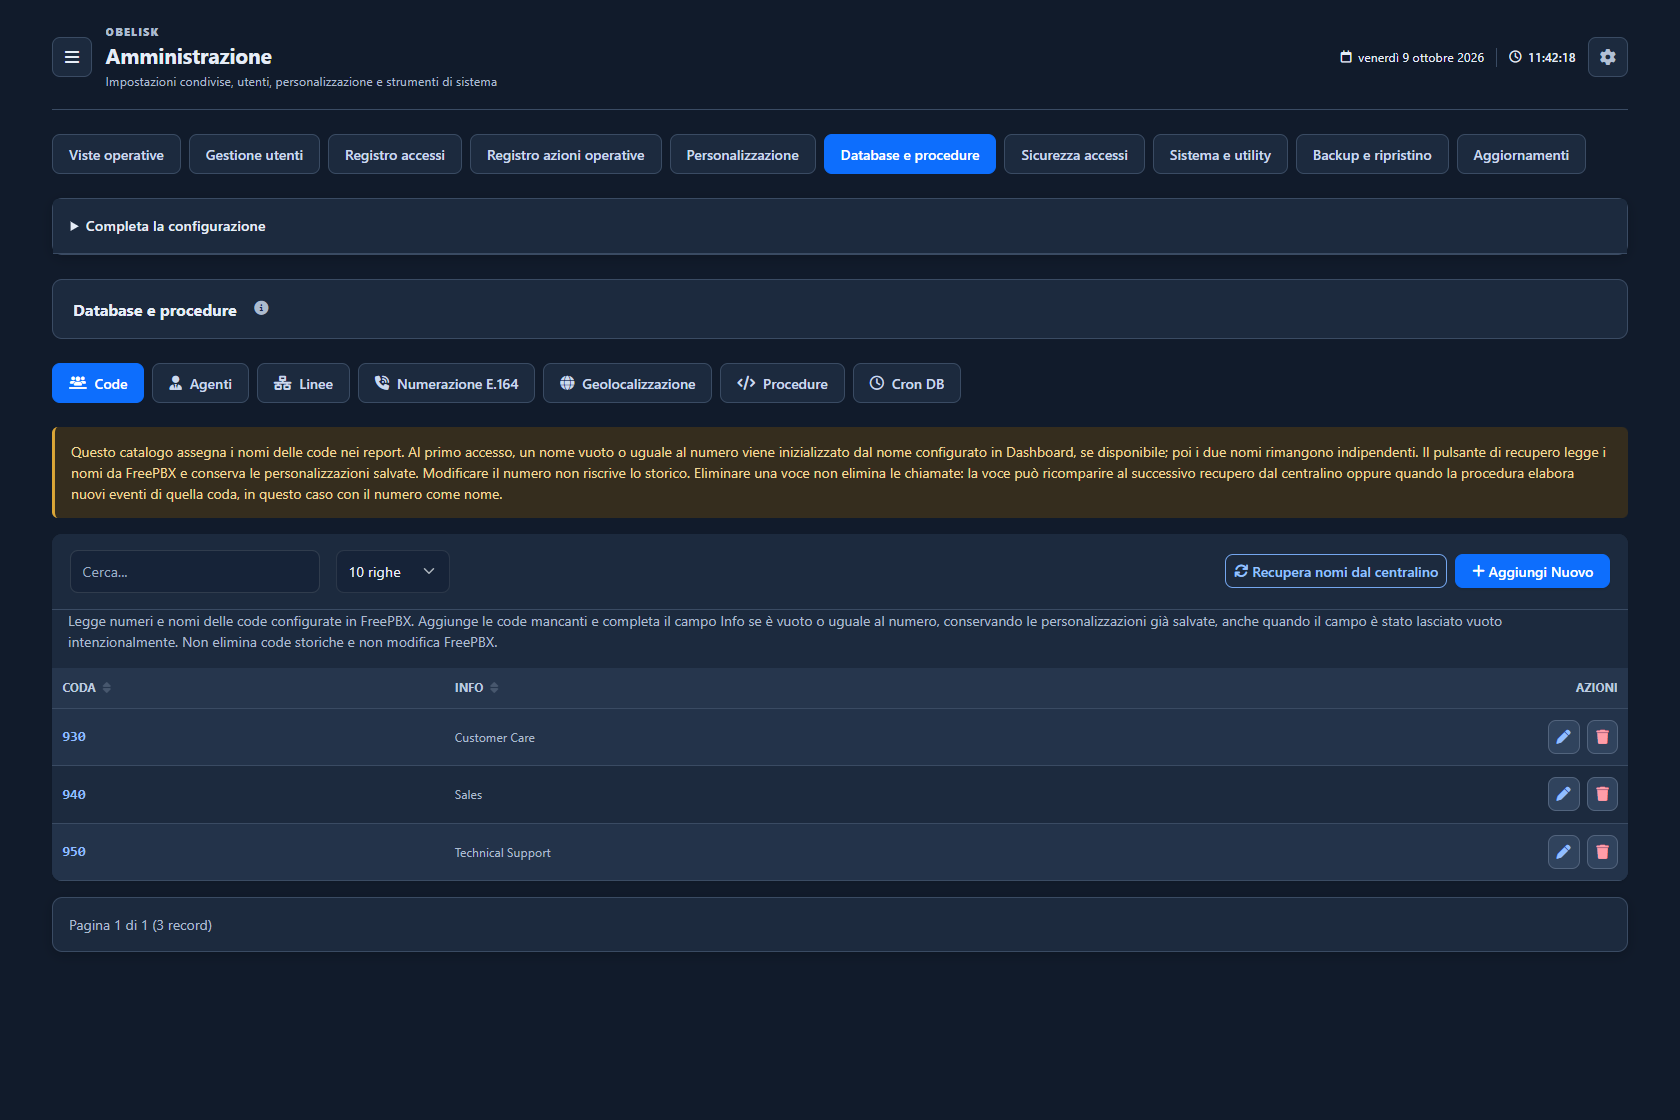Open the Gestione utenti tab
The width and height of the screenshot is (1680, 1120).
(x=254, y=154)
